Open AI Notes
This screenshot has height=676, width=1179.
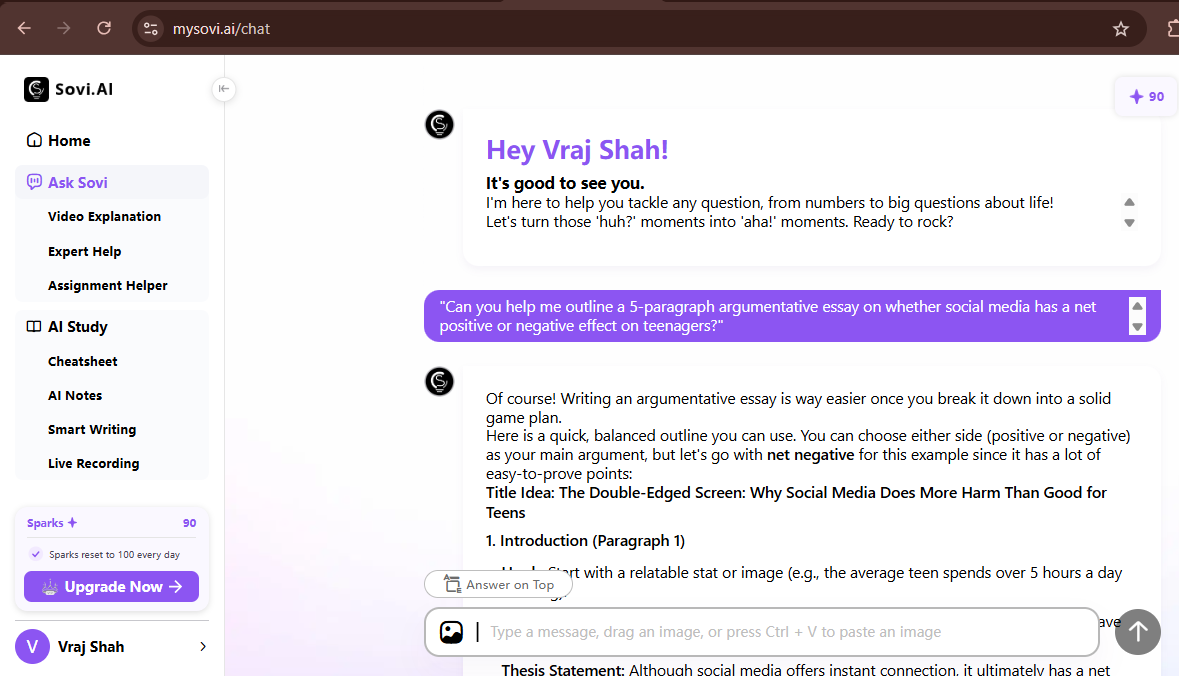[75, 396]
